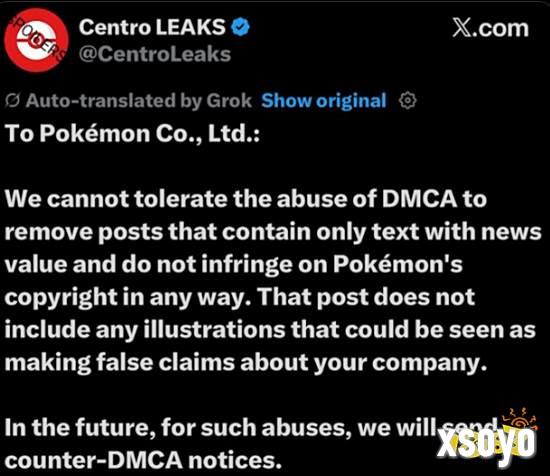The width and height of the screenshot is (550, 476).
Task: Open translation settings gear icon
Action: [x=408, y=101]
